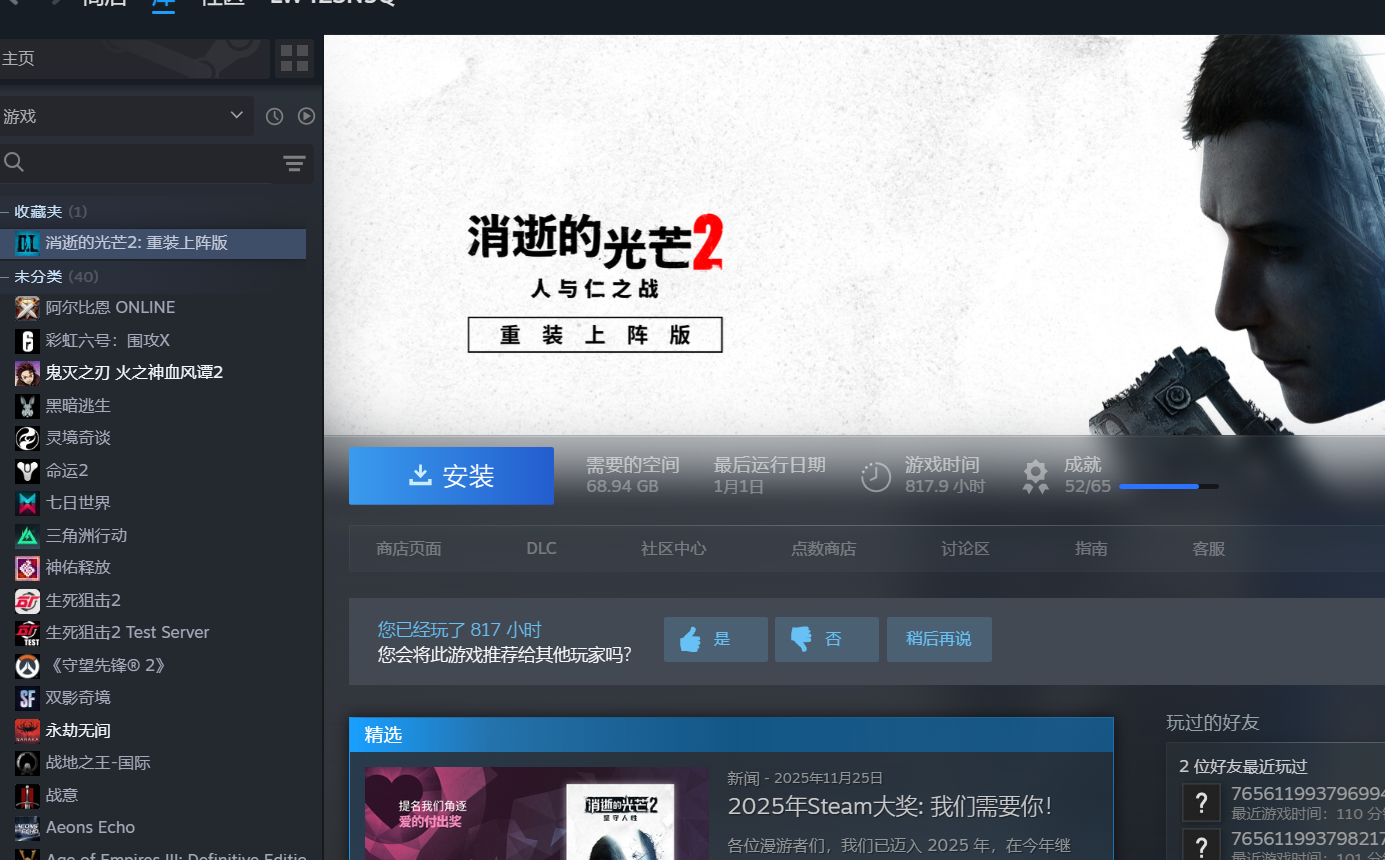Open the DLC tab
Viewport: 1385px width, 860px height.
point(541,549)
